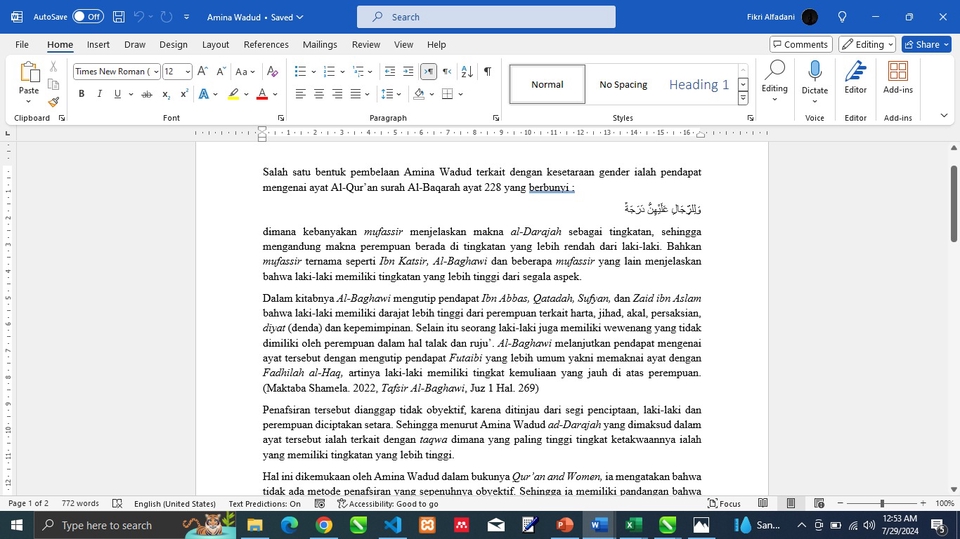
Task: Open Change Case Aa dropdown
Action: [x=245, y=72]
